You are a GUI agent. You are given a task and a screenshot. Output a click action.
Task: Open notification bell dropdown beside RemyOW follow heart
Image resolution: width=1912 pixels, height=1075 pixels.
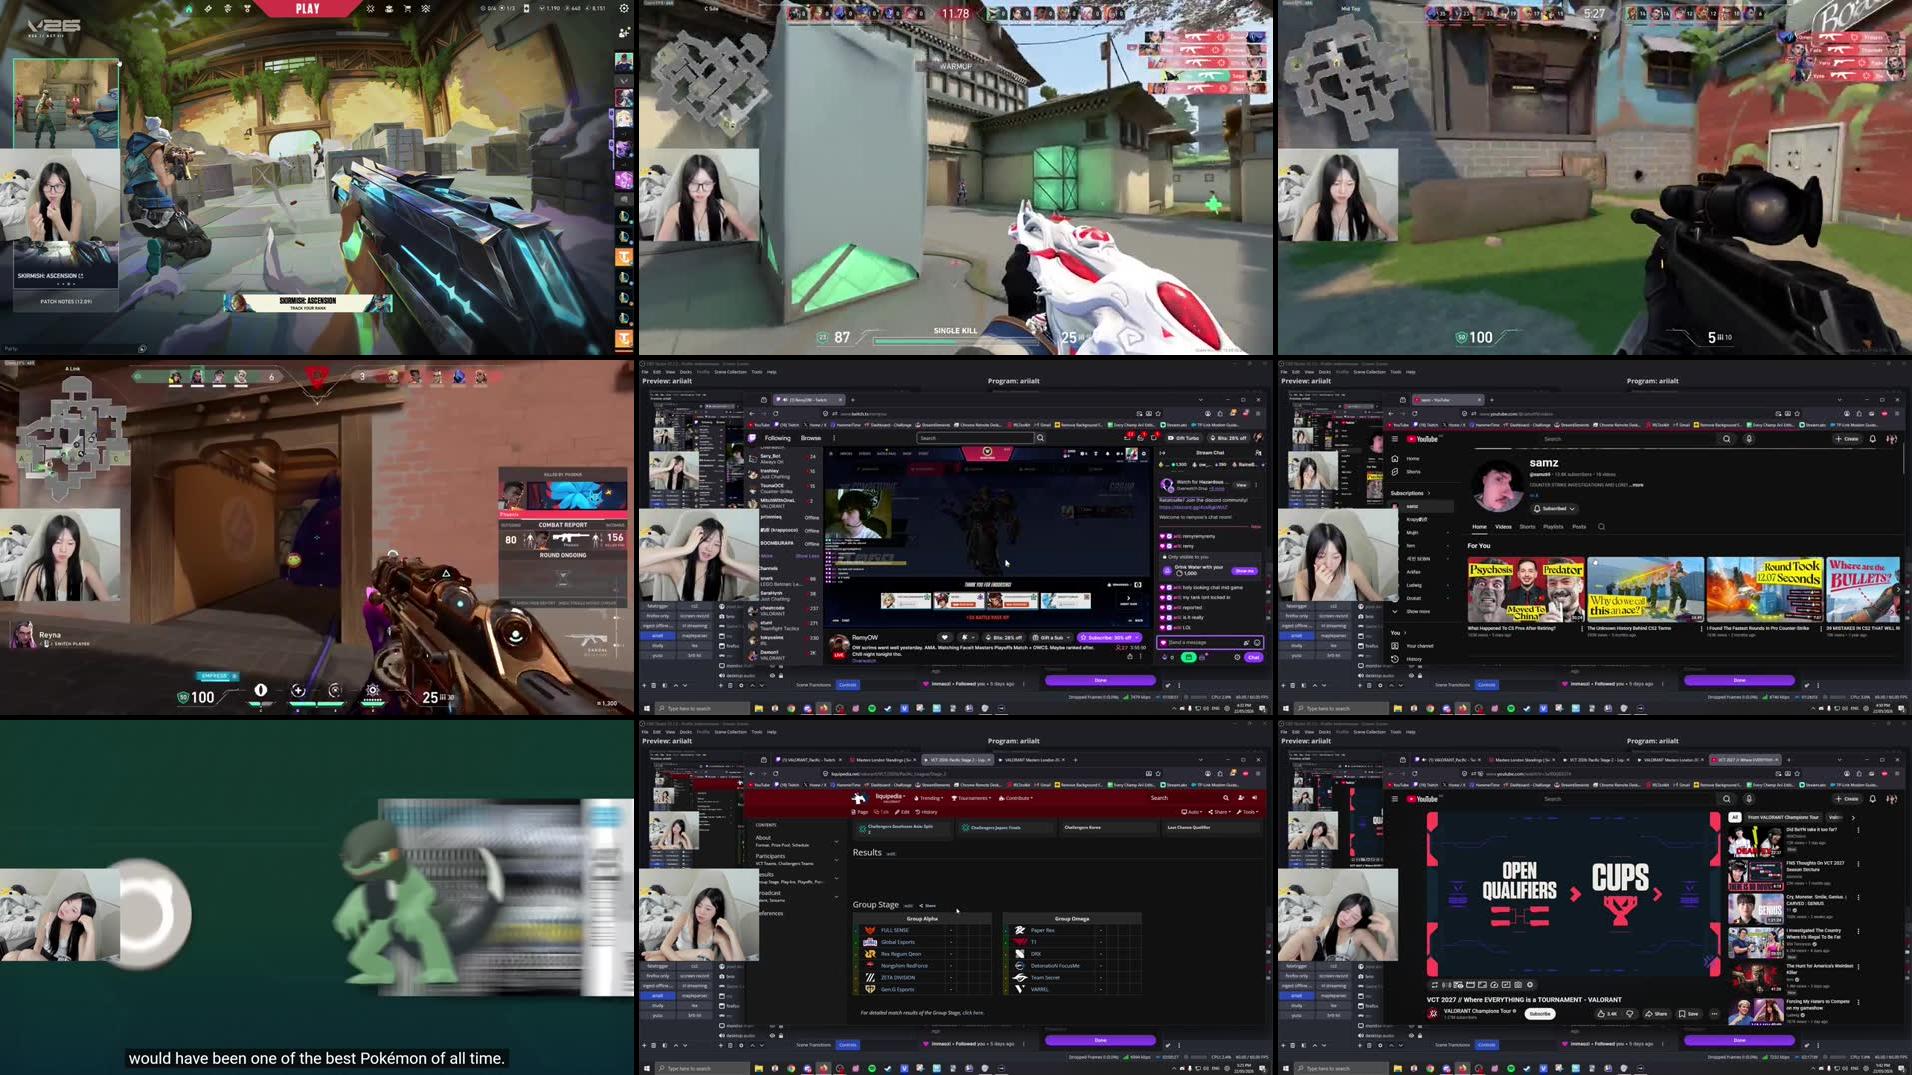coord(968,638)
